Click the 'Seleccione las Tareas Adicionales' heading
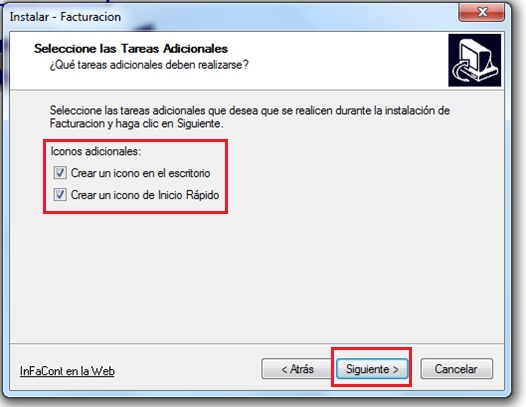 click(x=131, y=49)
